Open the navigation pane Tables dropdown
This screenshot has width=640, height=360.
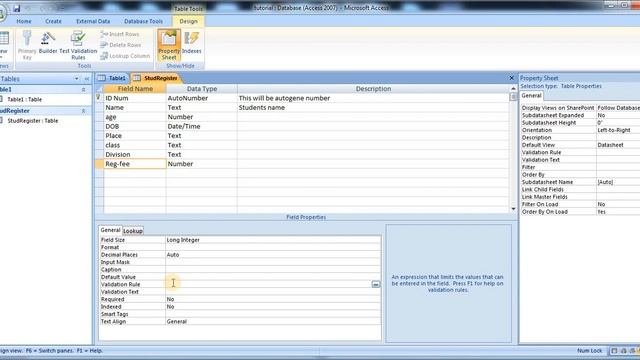point(76,79)
